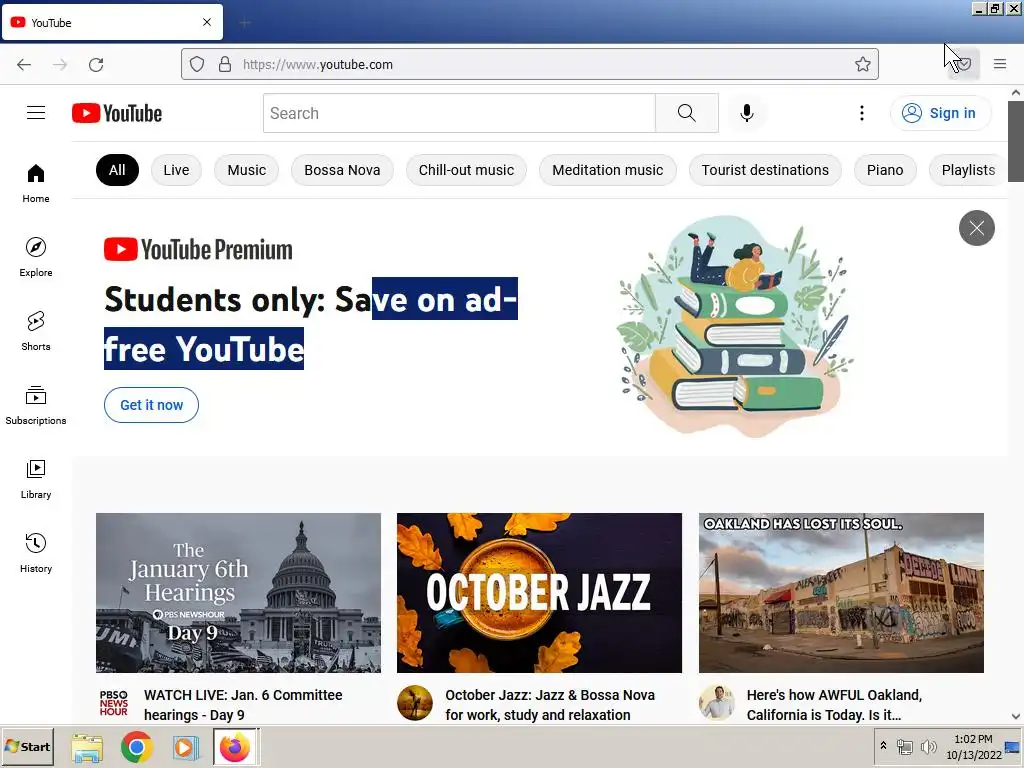Click the Save to Pocket icon
This screenshot has width=1024, height=768.
pos(964,64)
